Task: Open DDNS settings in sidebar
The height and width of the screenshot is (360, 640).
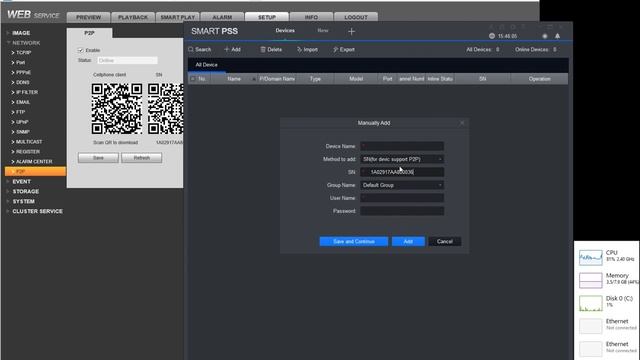Action: pos(22,82)
